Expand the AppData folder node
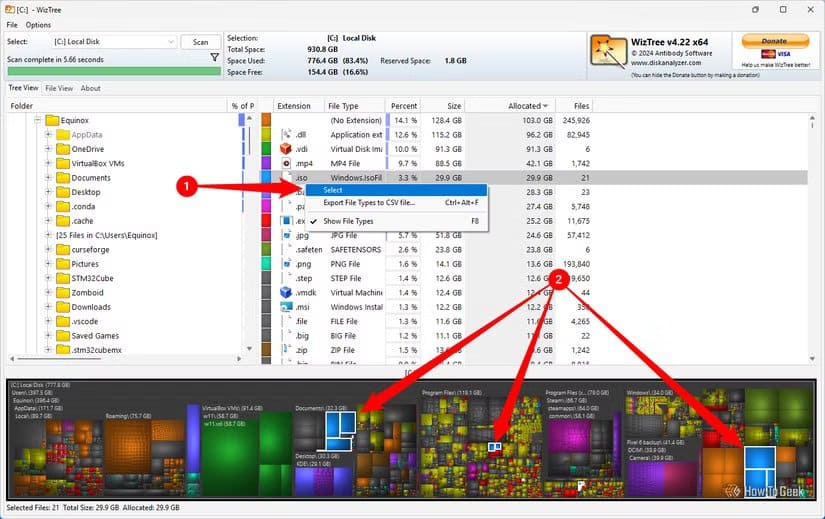This screenshot has width=825, height=519. pos(48,135)
